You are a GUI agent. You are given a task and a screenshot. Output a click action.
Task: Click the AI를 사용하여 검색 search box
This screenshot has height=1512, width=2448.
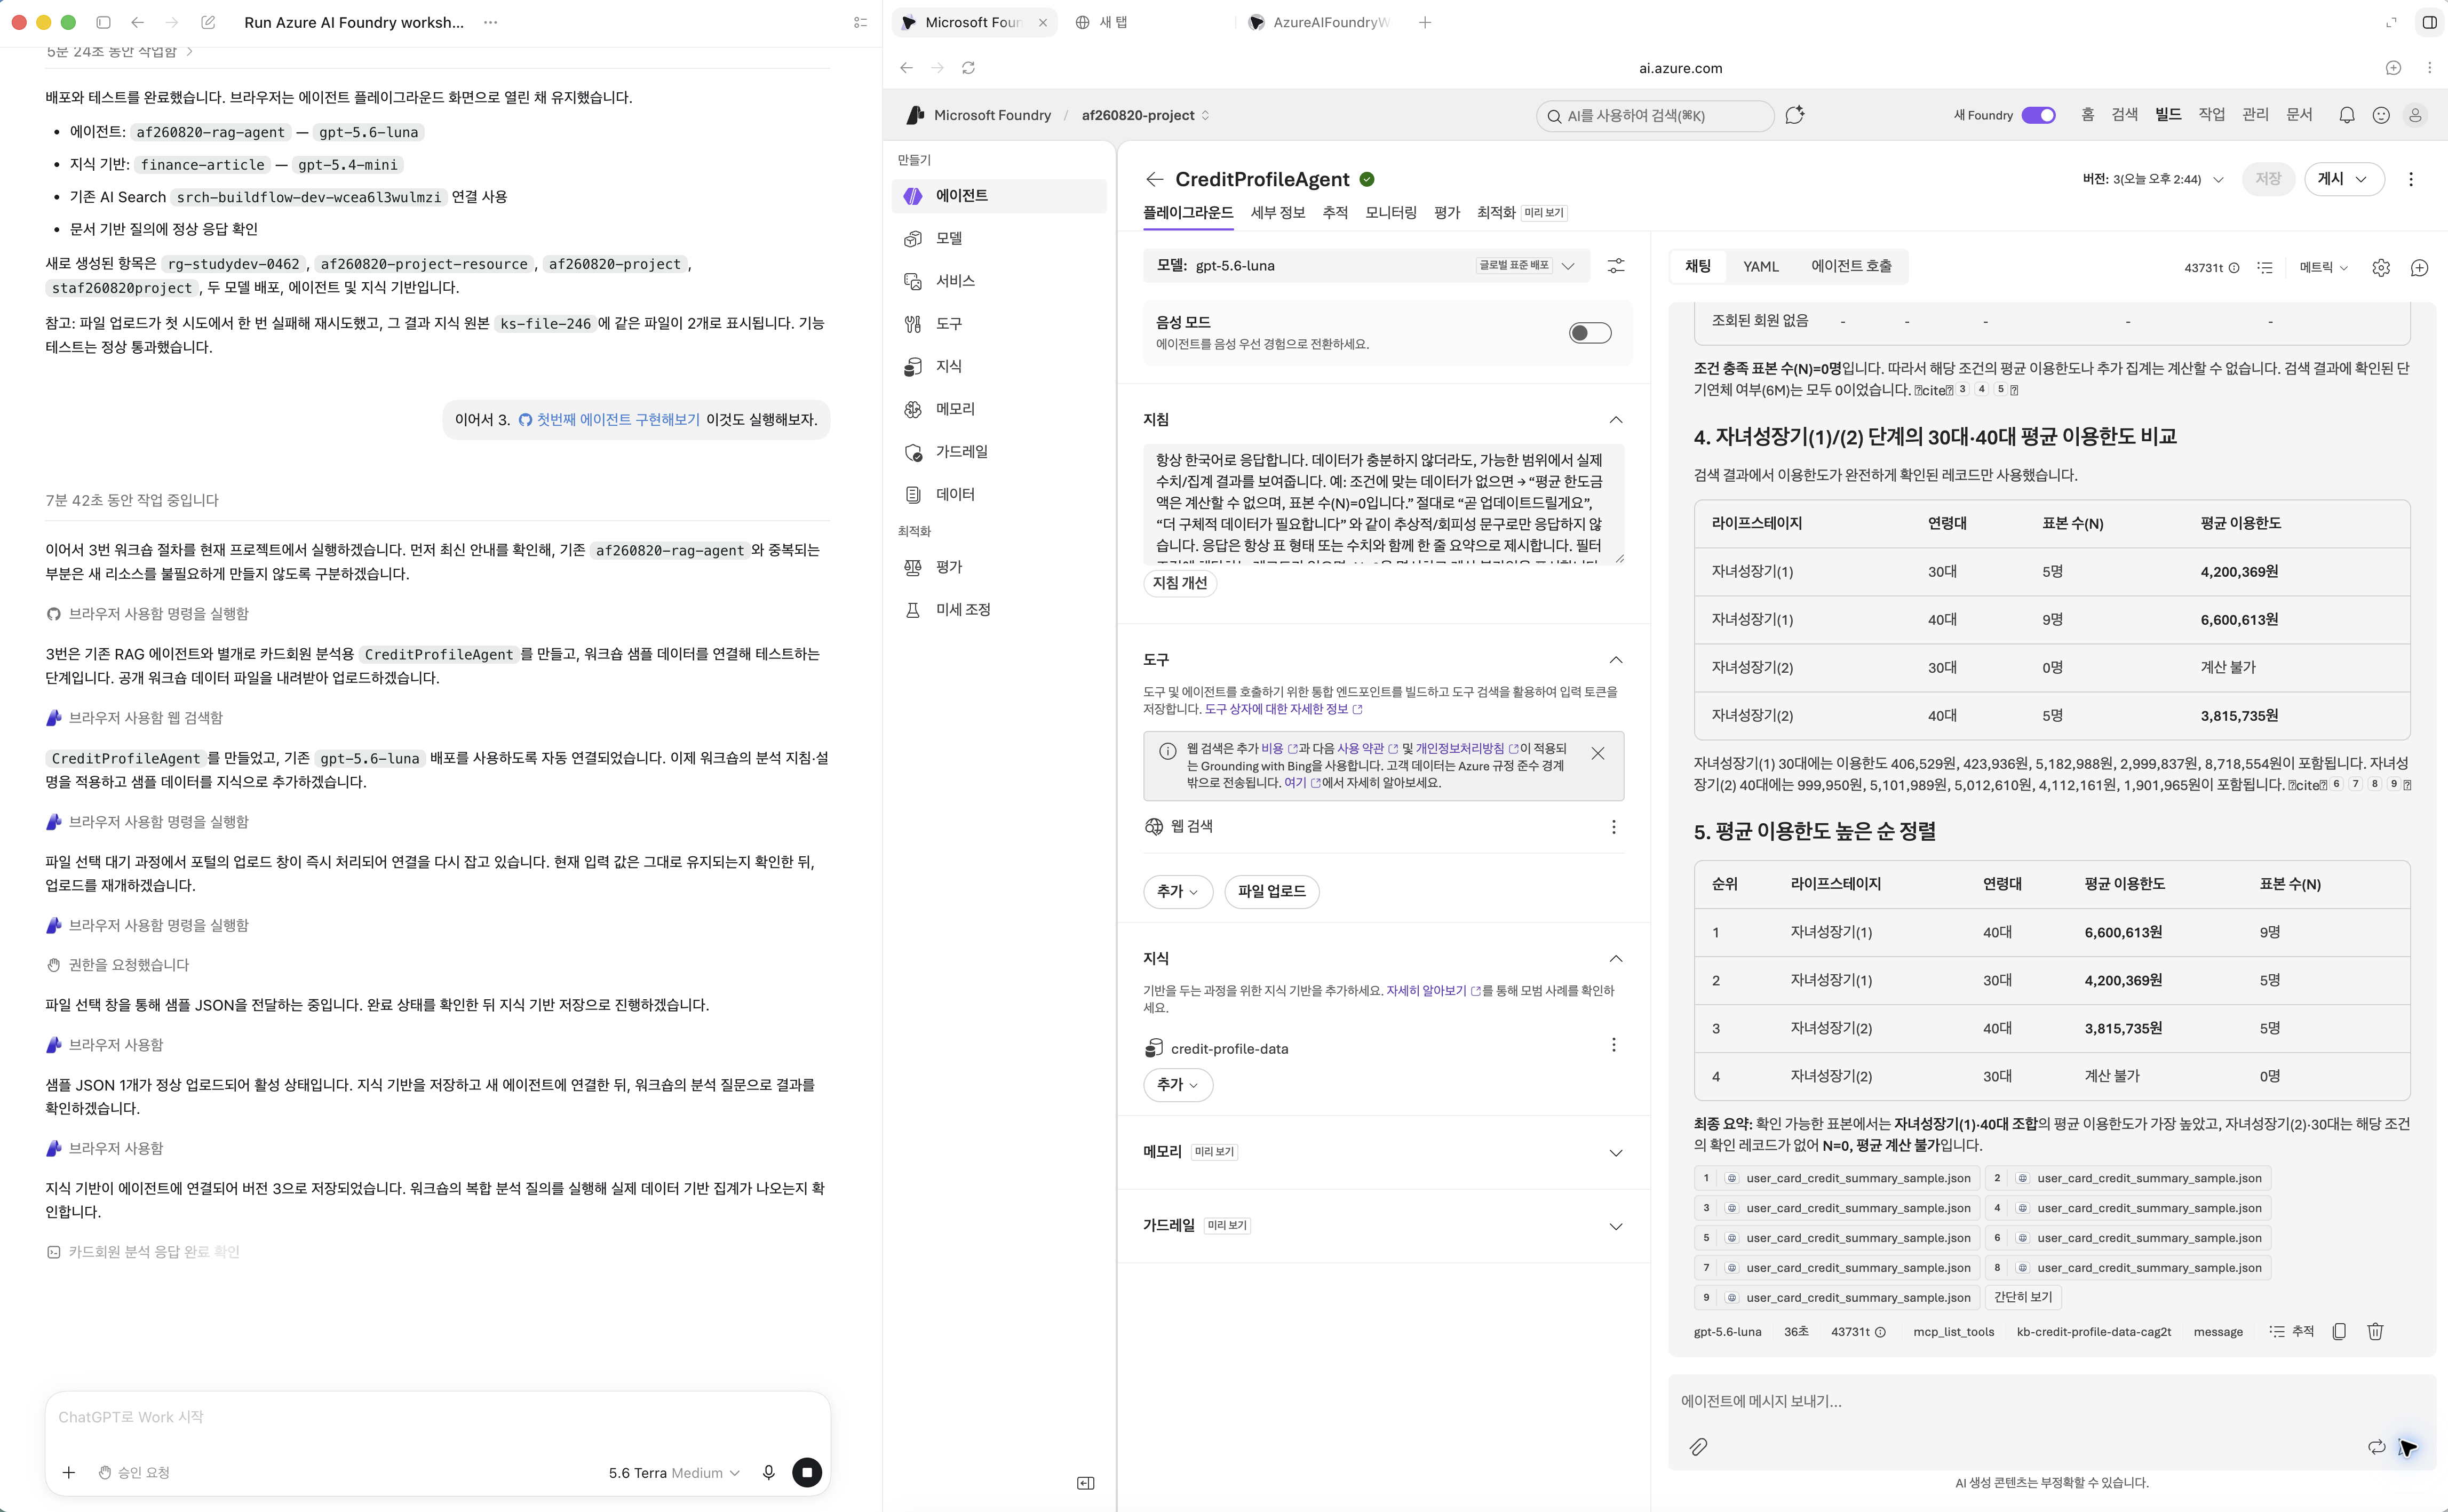click(x=1654, y=116)
